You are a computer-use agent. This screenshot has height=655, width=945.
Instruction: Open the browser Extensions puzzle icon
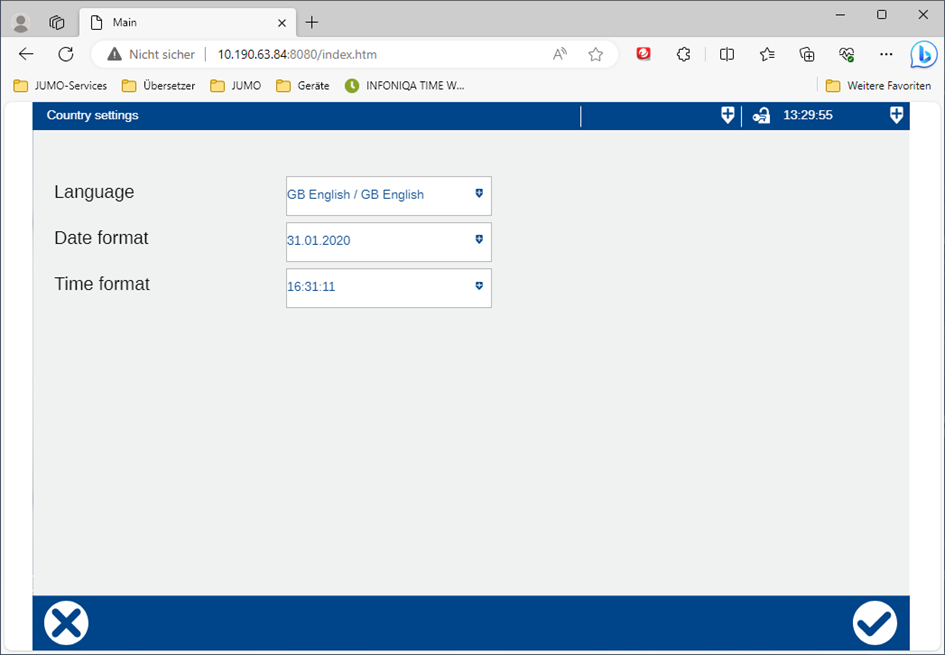coord(684,54)
